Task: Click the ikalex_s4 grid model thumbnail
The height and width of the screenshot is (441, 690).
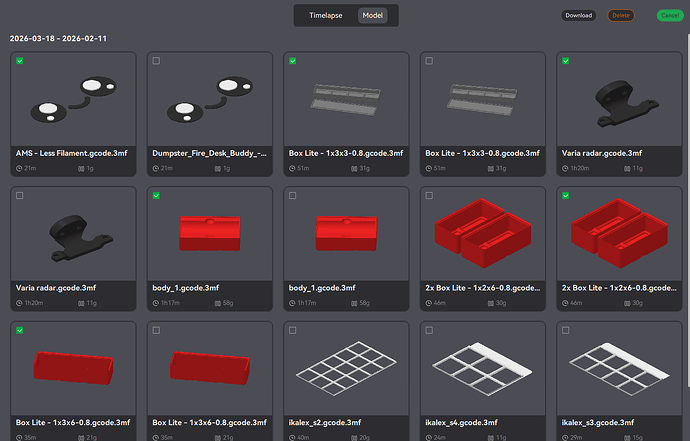Action: 483,369
